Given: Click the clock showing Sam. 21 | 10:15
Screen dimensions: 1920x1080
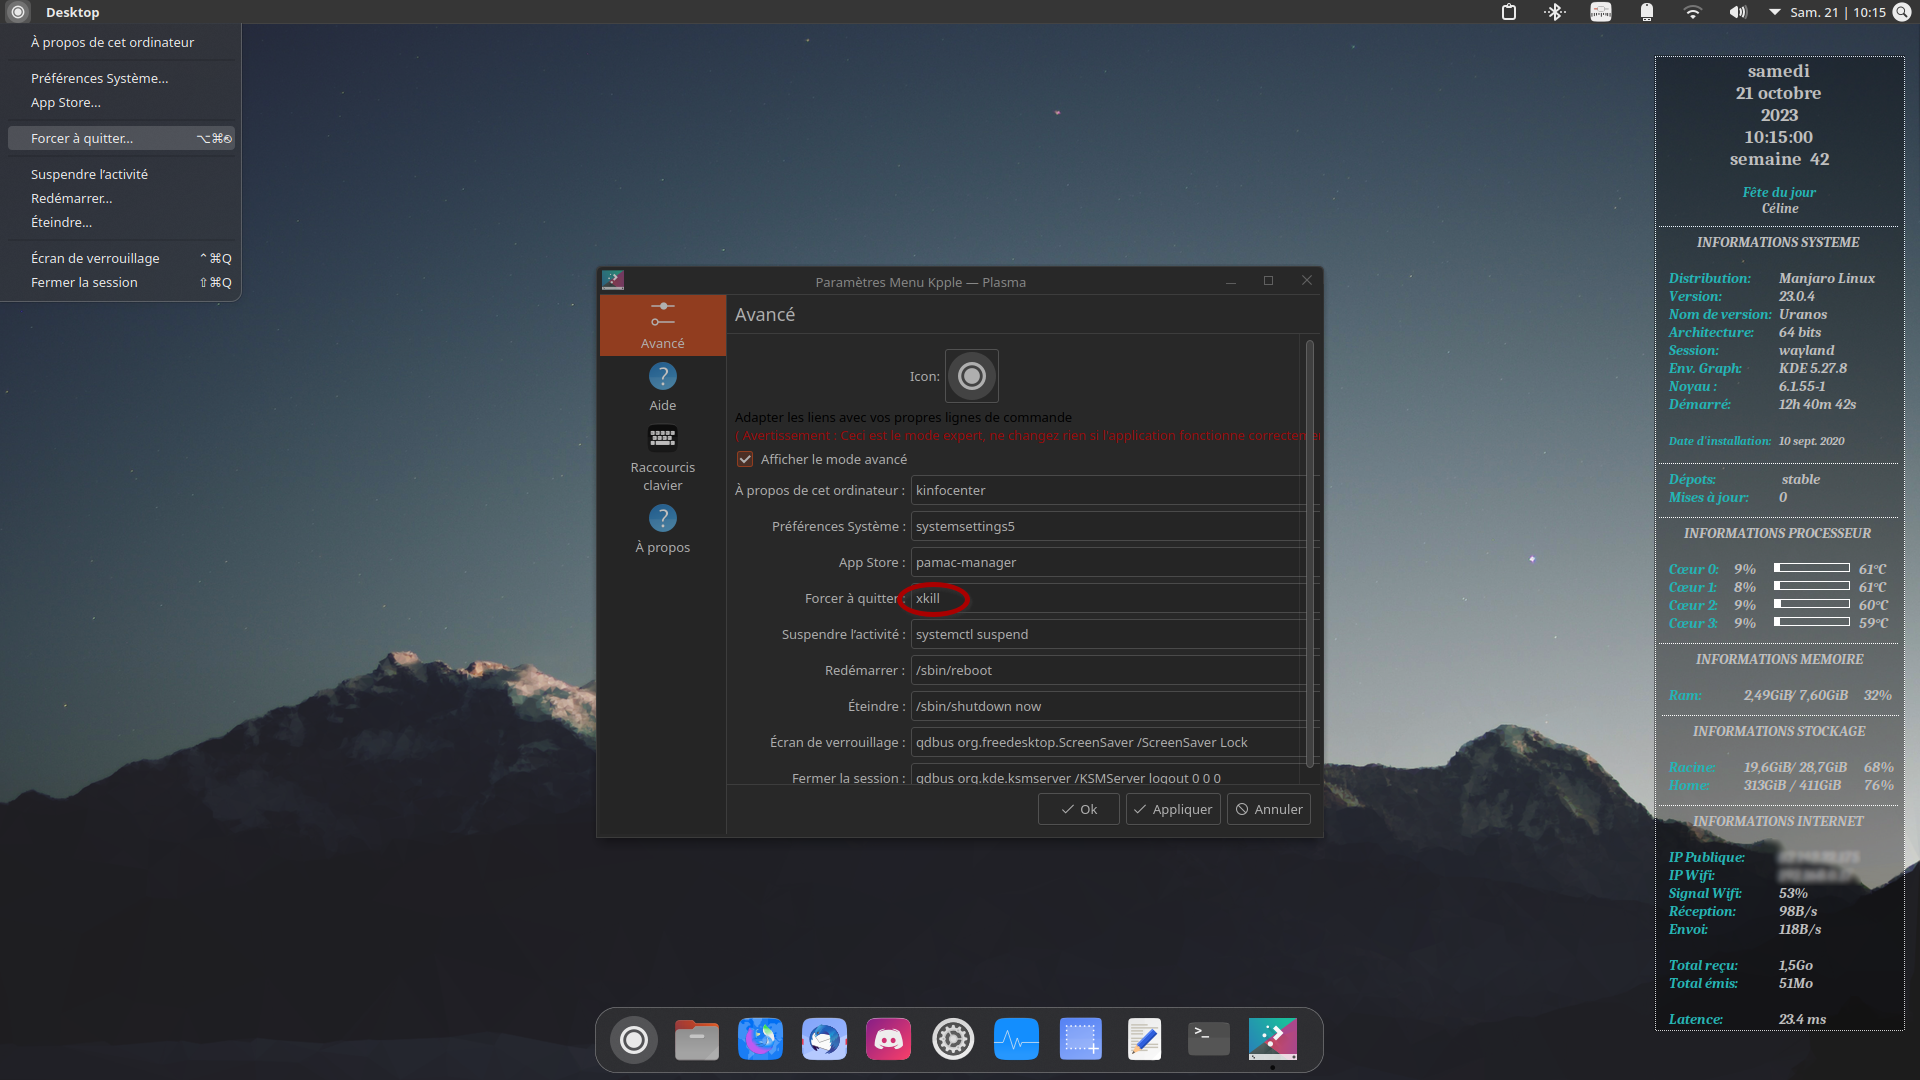Looking at the screenshot, I should [1838, 12].
